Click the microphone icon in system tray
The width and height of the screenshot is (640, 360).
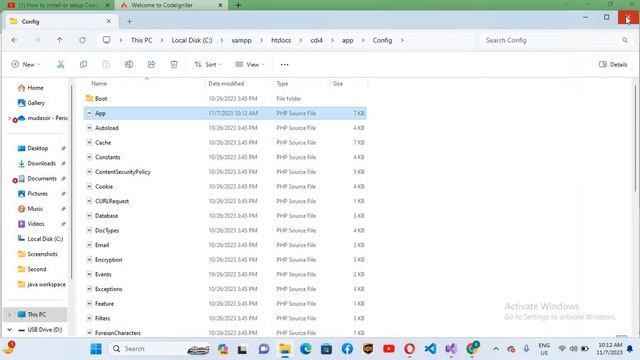[x=526, y=349]
